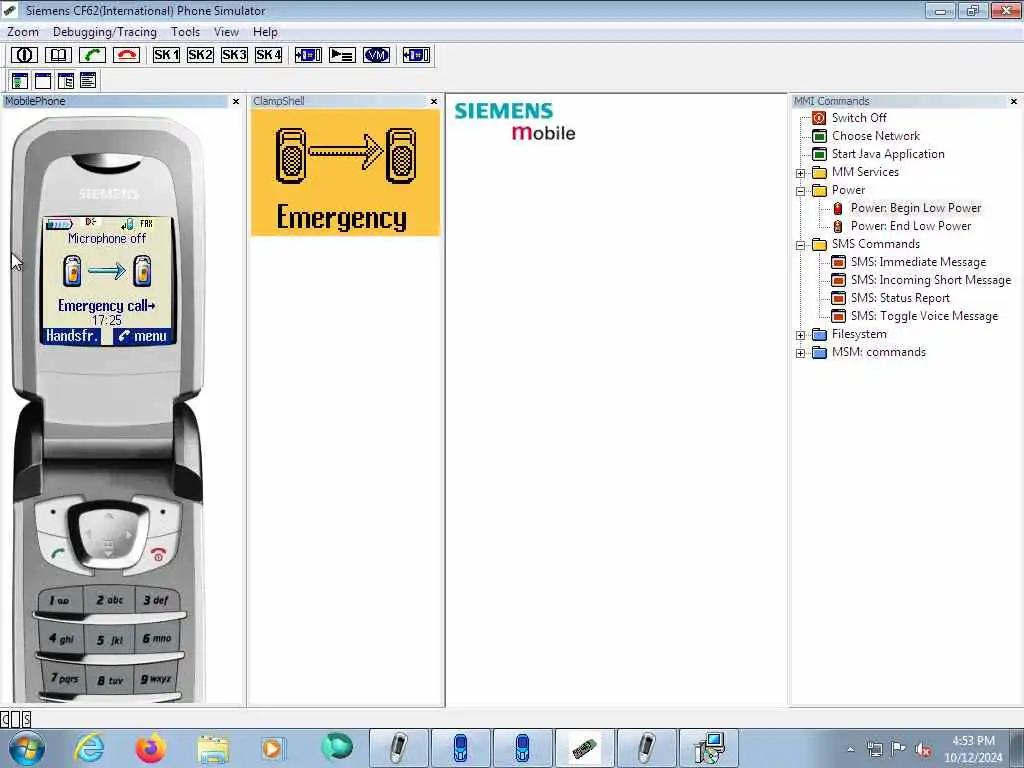Image resolution: width=1024 pixels, height=768 pixels.
Task: Close the ClampShell panel
Action: tap(434, 101)
